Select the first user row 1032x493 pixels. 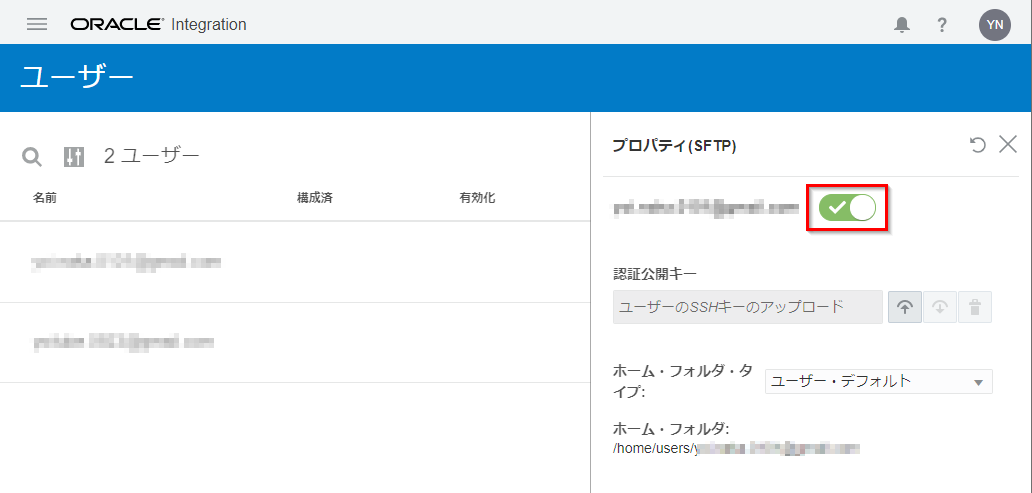click(x=126, y=262)
